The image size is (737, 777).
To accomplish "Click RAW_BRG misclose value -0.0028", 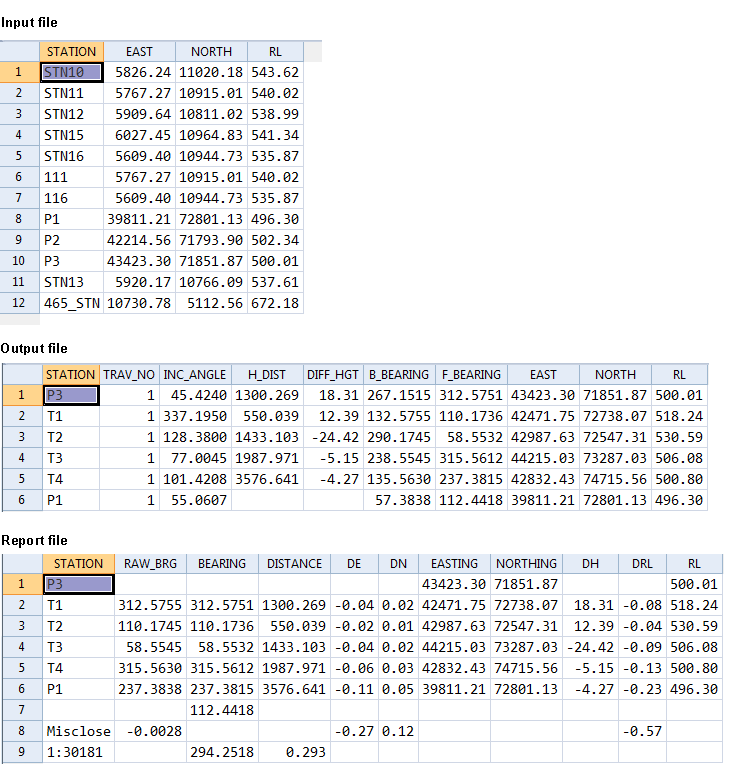I will tap(150, 731).
